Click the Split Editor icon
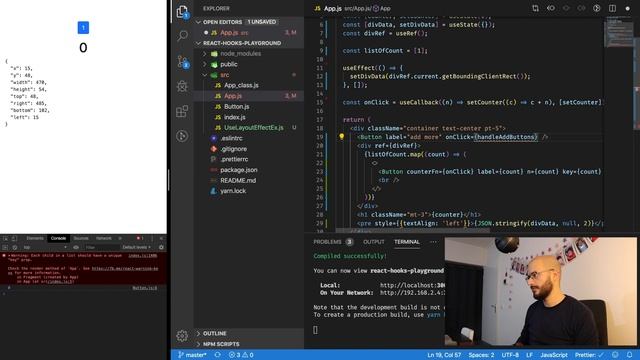Viewport: 640px width, 360px height. click(x=612, y=8)
